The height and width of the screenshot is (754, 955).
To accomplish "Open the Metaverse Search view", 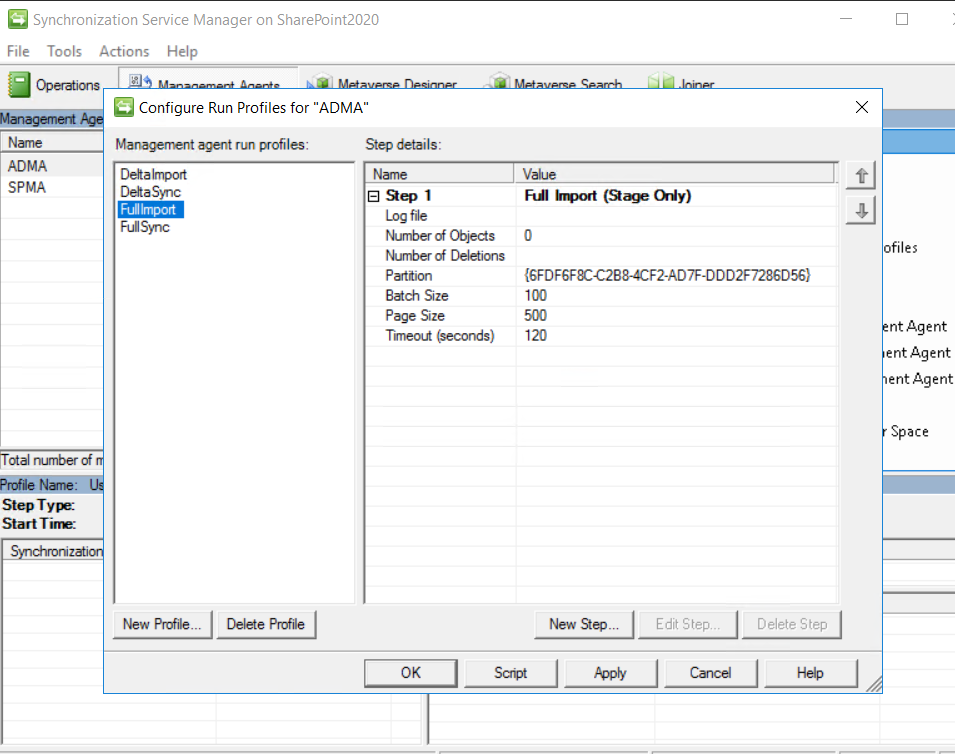I will pos(552,82).
